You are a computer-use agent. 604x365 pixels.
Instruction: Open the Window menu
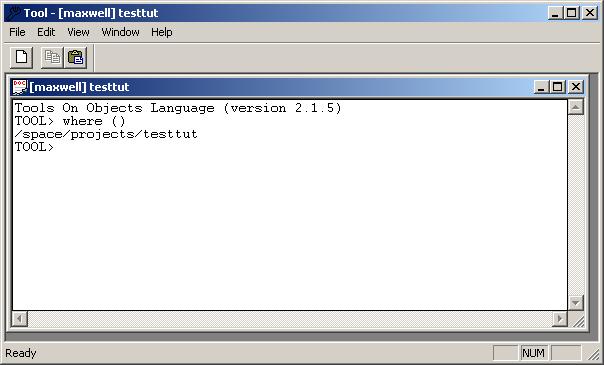[x=120, y=32]
